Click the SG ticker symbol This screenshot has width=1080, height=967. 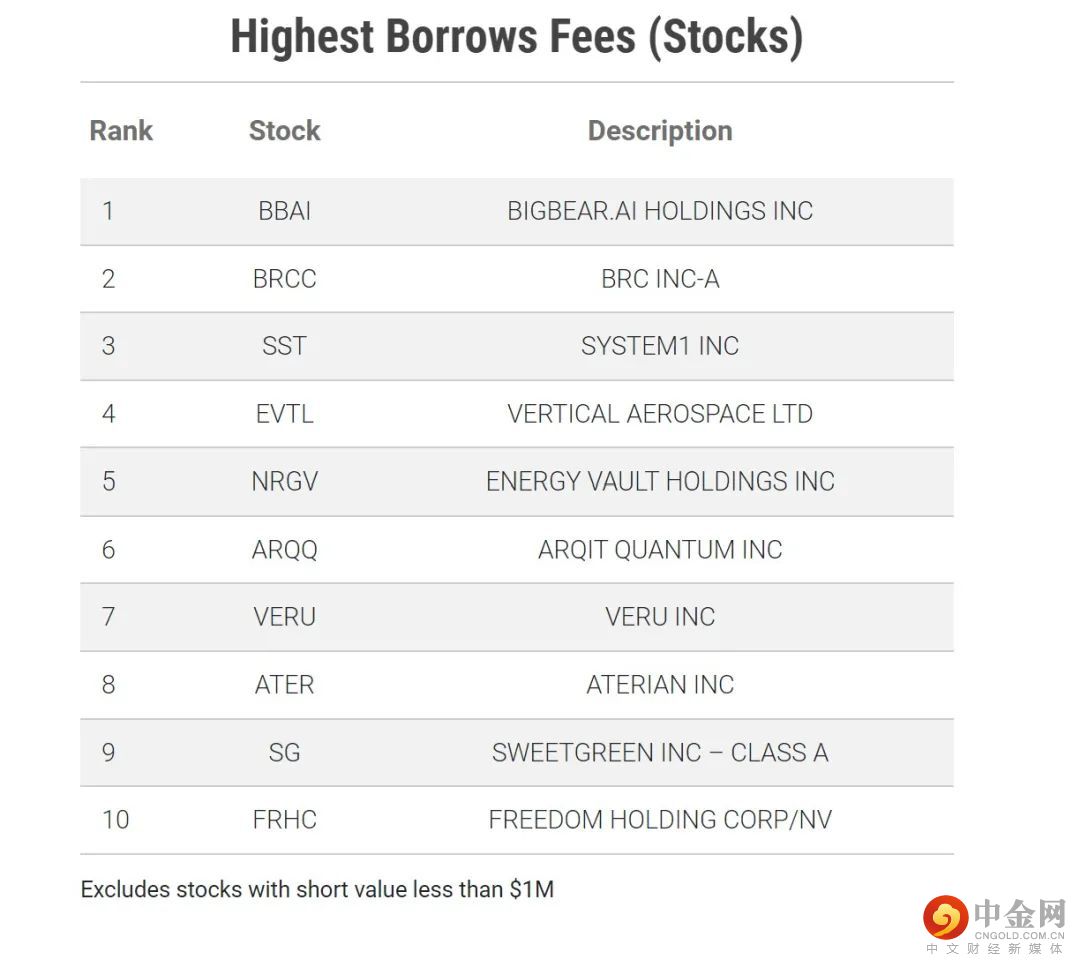tap(284, 752)
